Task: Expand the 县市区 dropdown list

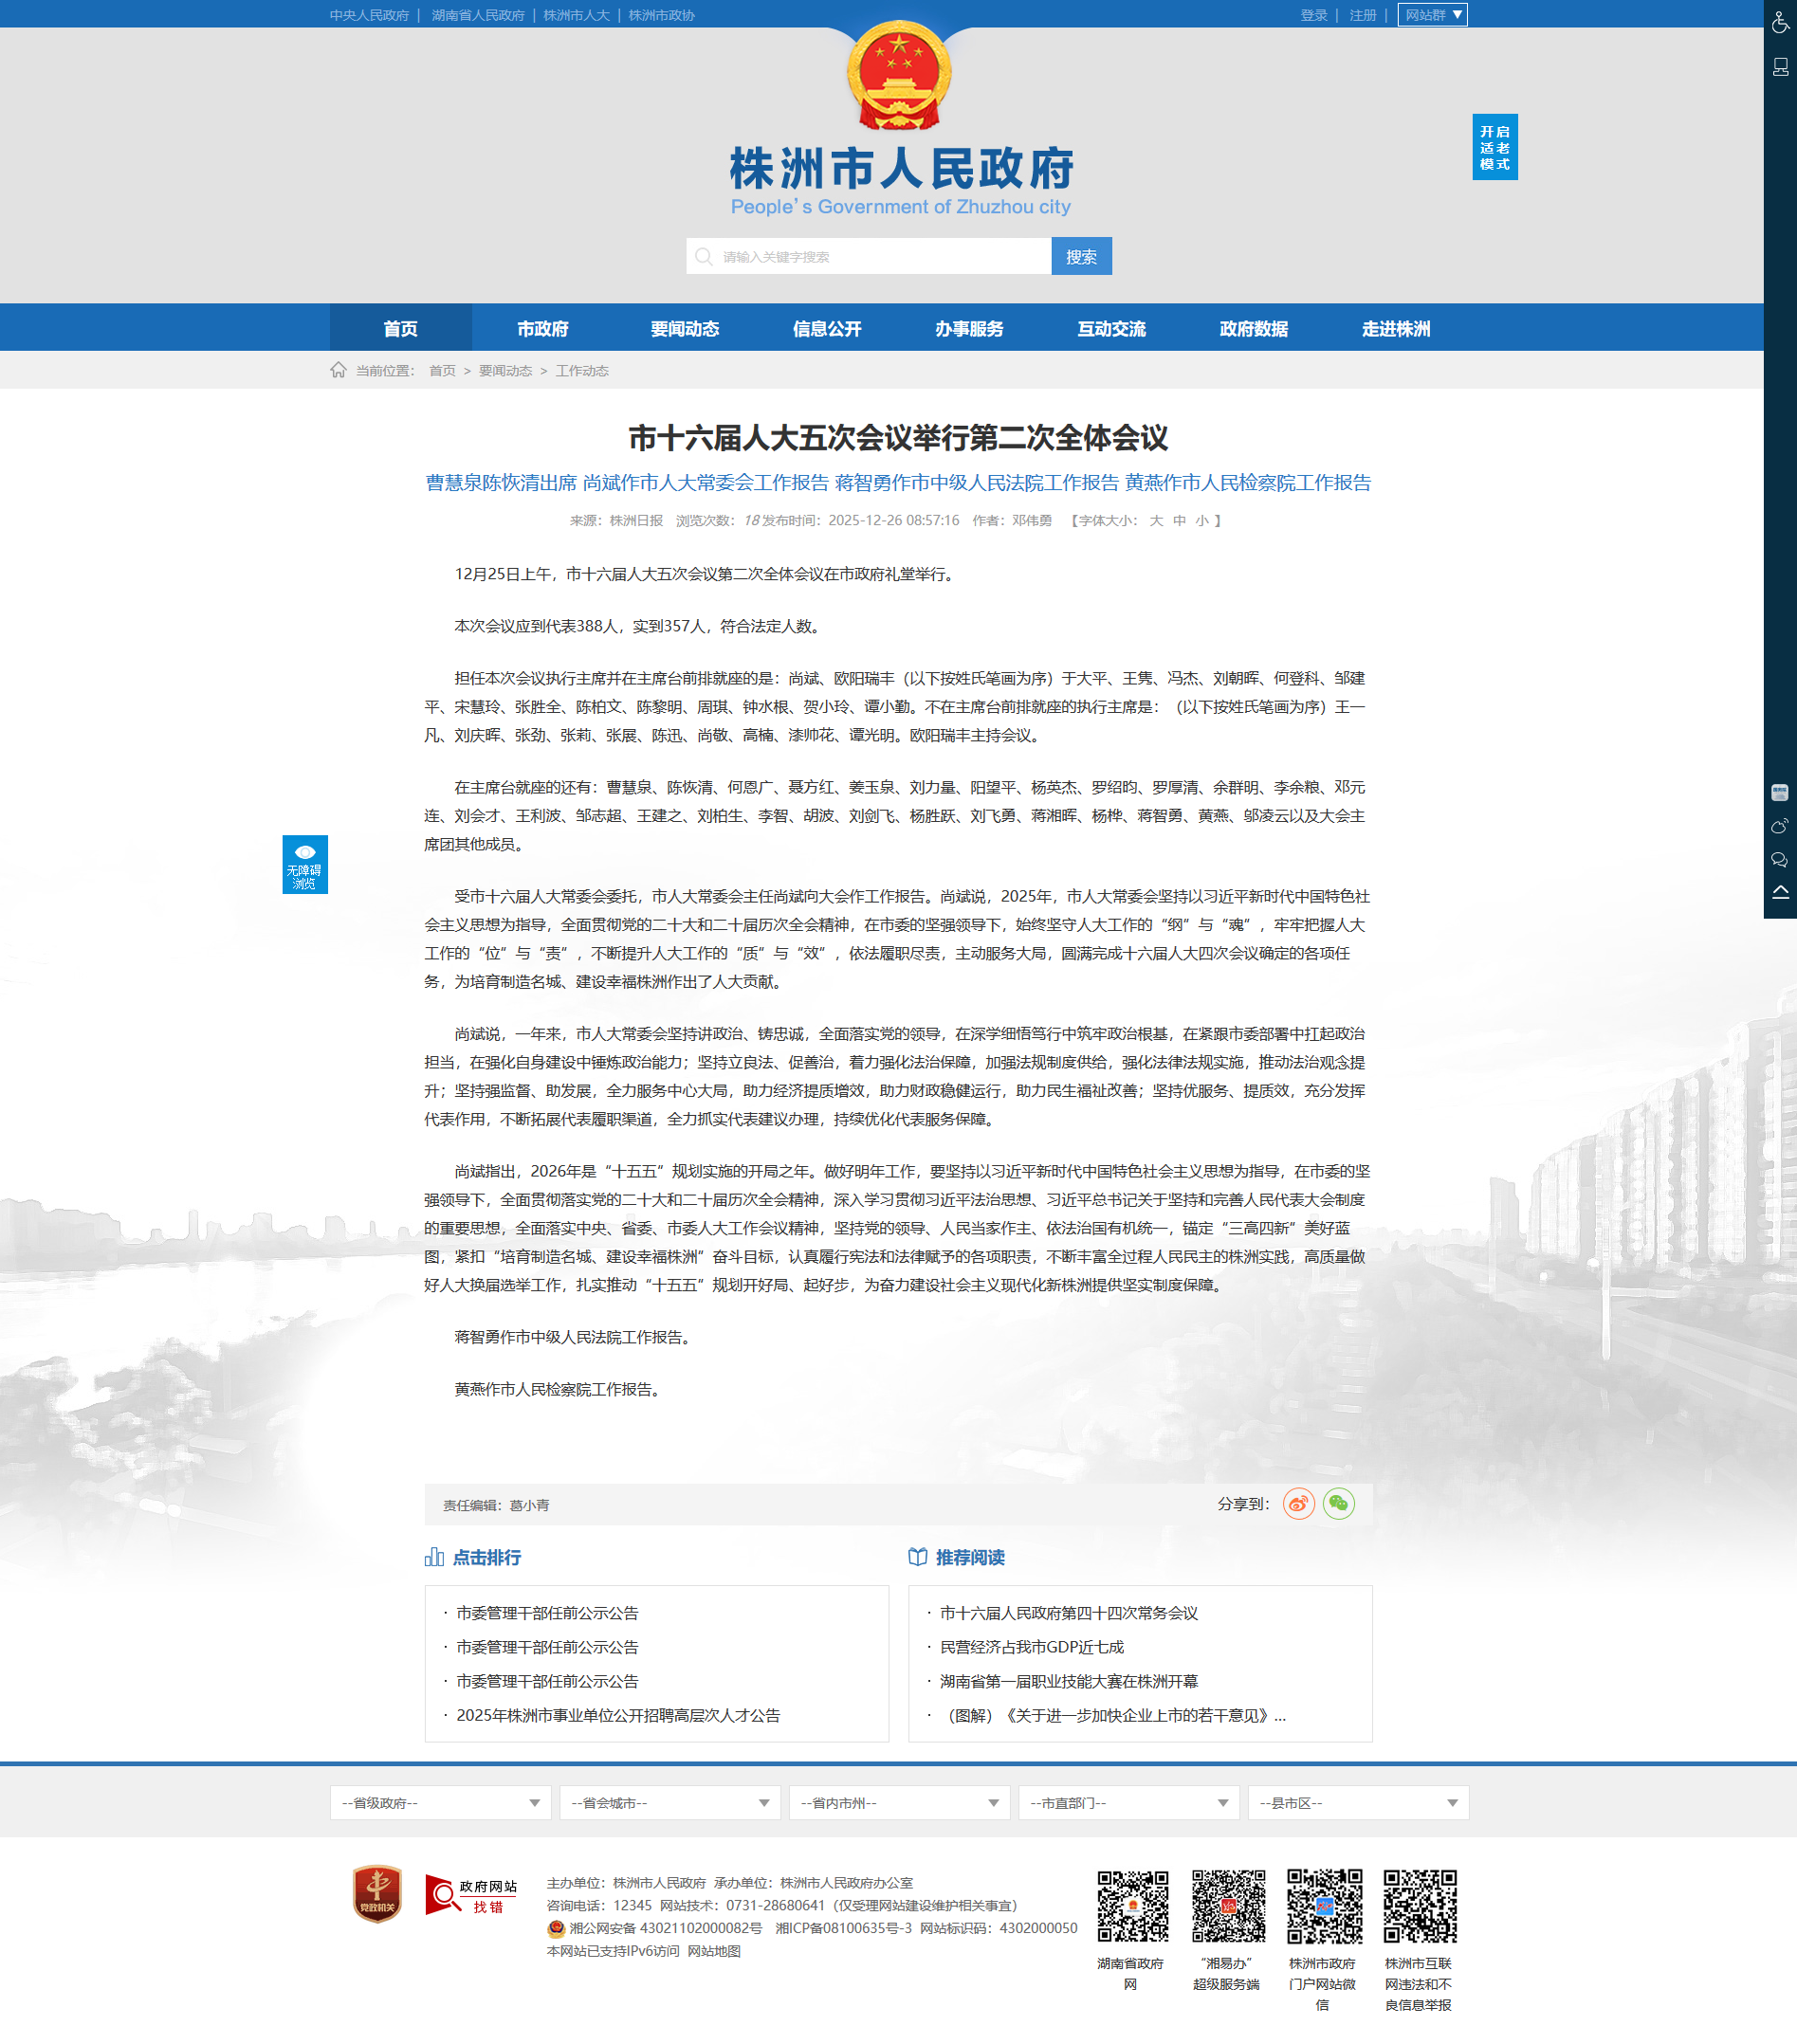Action: 1357,1802
